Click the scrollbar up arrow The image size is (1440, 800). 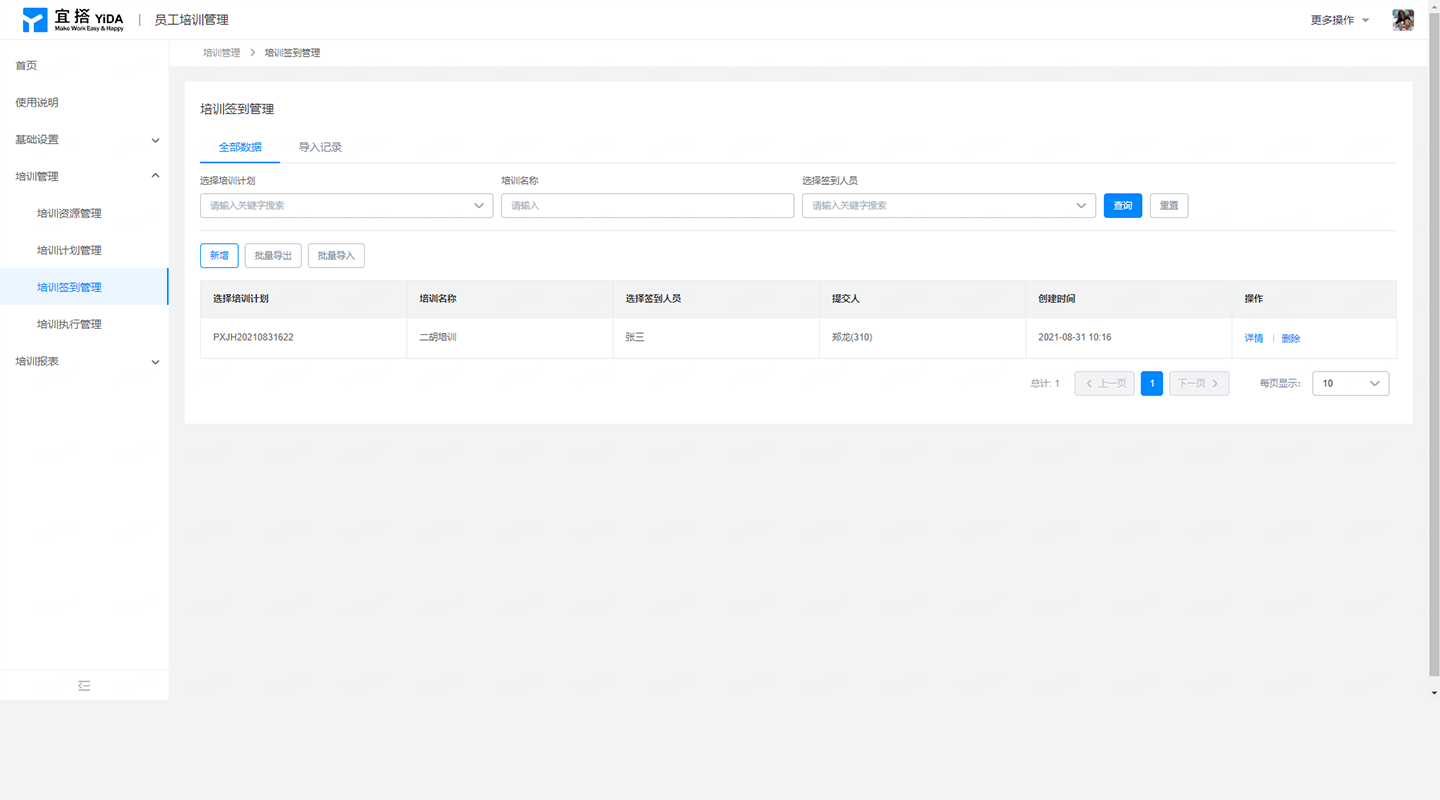(x=1434, y=5)
